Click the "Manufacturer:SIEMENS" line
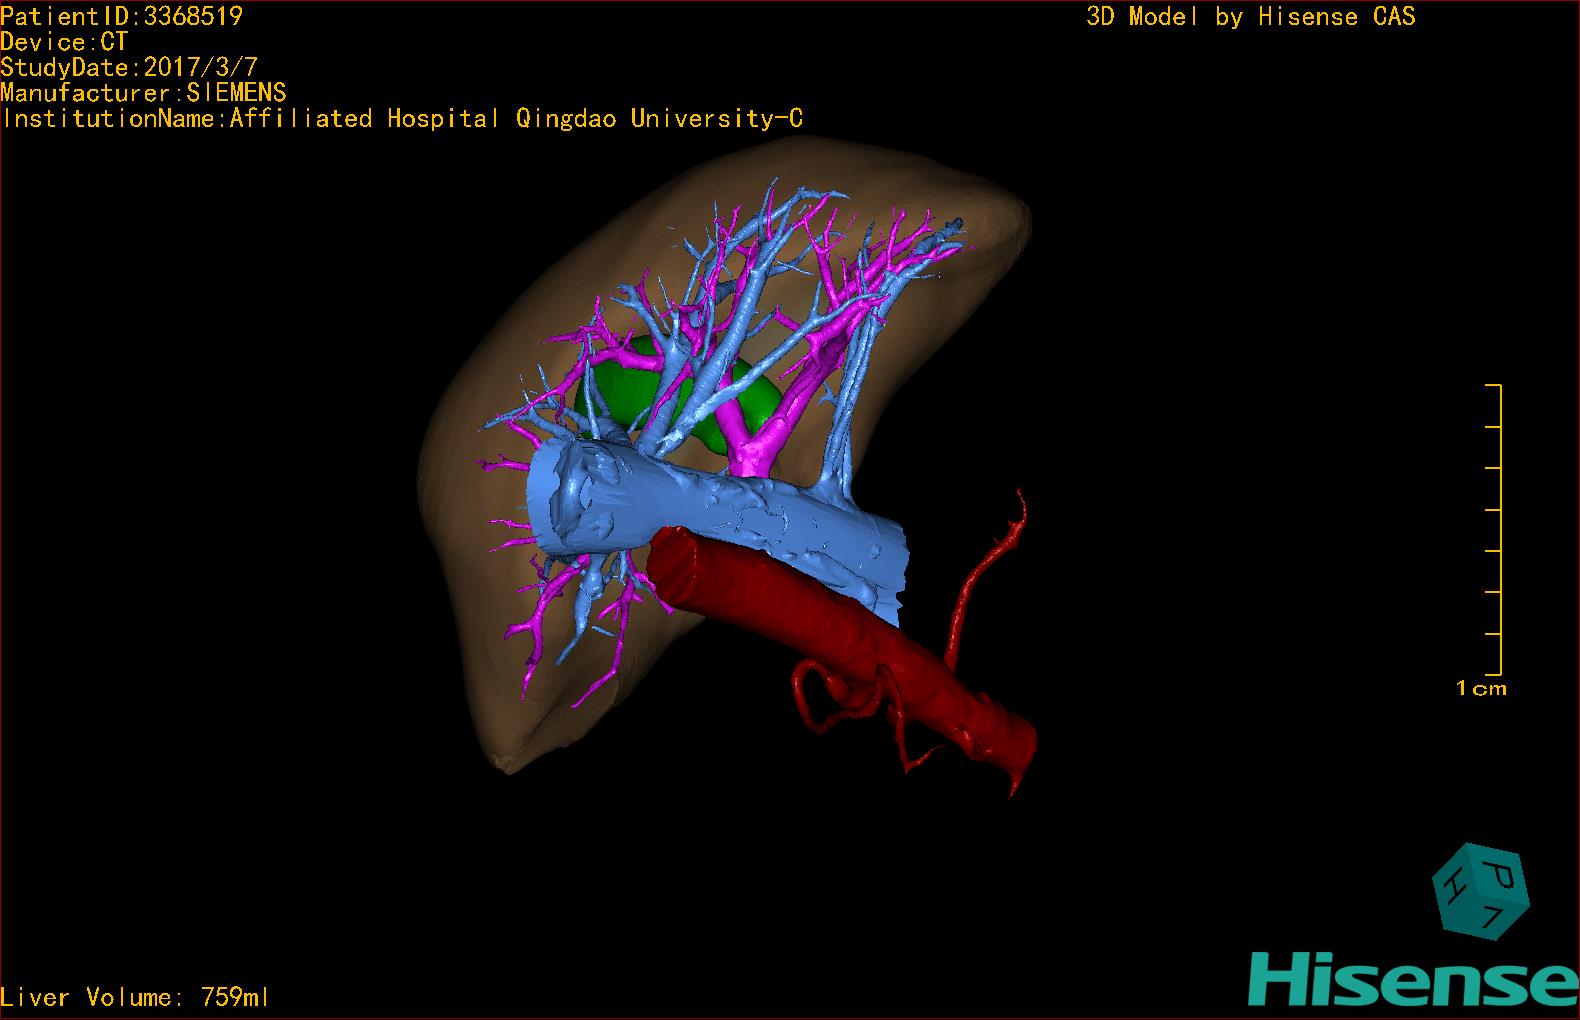 pos(143,93)
